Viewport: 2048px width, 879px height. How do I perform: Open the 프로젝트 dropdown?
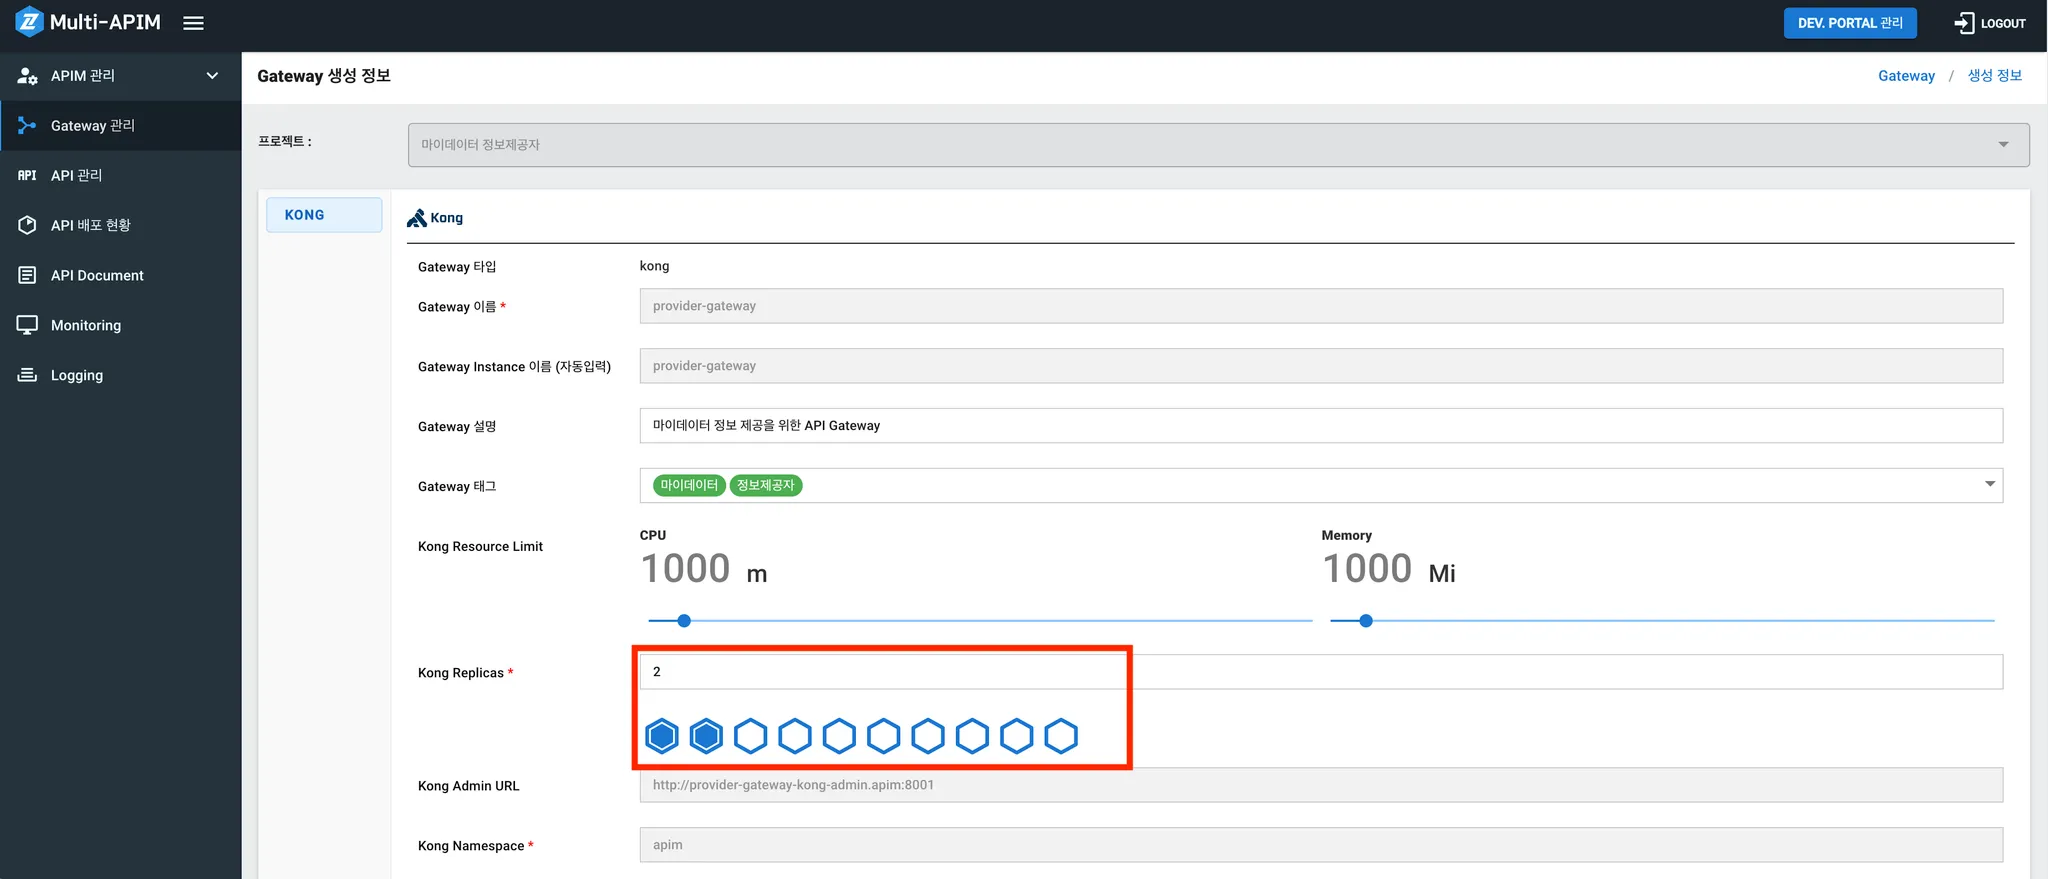pos(1218,145)
